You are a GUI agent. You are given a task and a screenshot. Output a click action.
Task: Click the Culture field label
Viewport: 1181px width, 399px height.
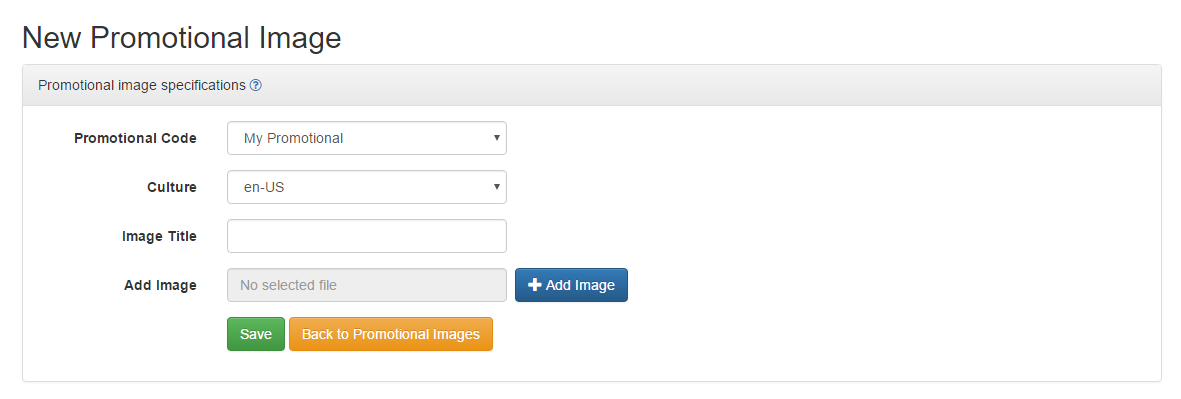click(172, 187)
